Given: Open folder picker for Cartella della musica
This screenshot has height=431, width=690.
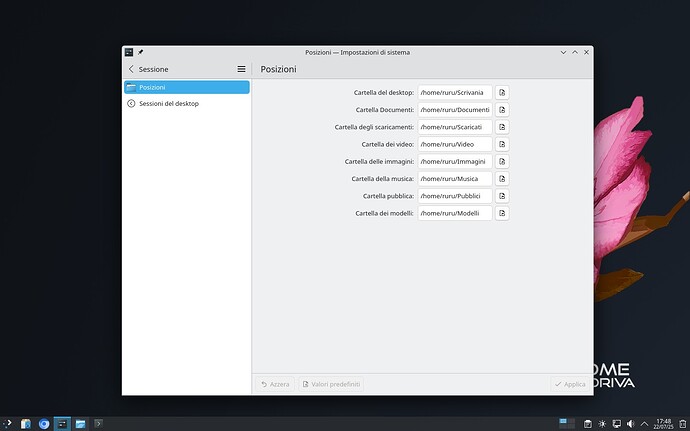Looking at the screenshot, I should coord(502,178).
